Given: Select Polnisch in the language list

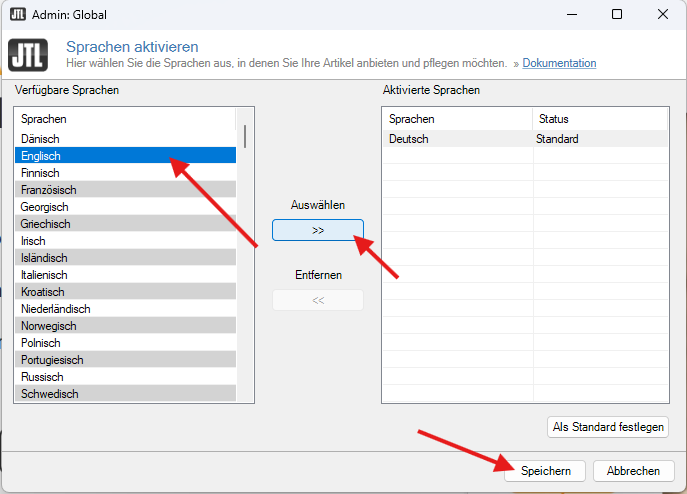Looking at the screenshot, I should point(125,343).
